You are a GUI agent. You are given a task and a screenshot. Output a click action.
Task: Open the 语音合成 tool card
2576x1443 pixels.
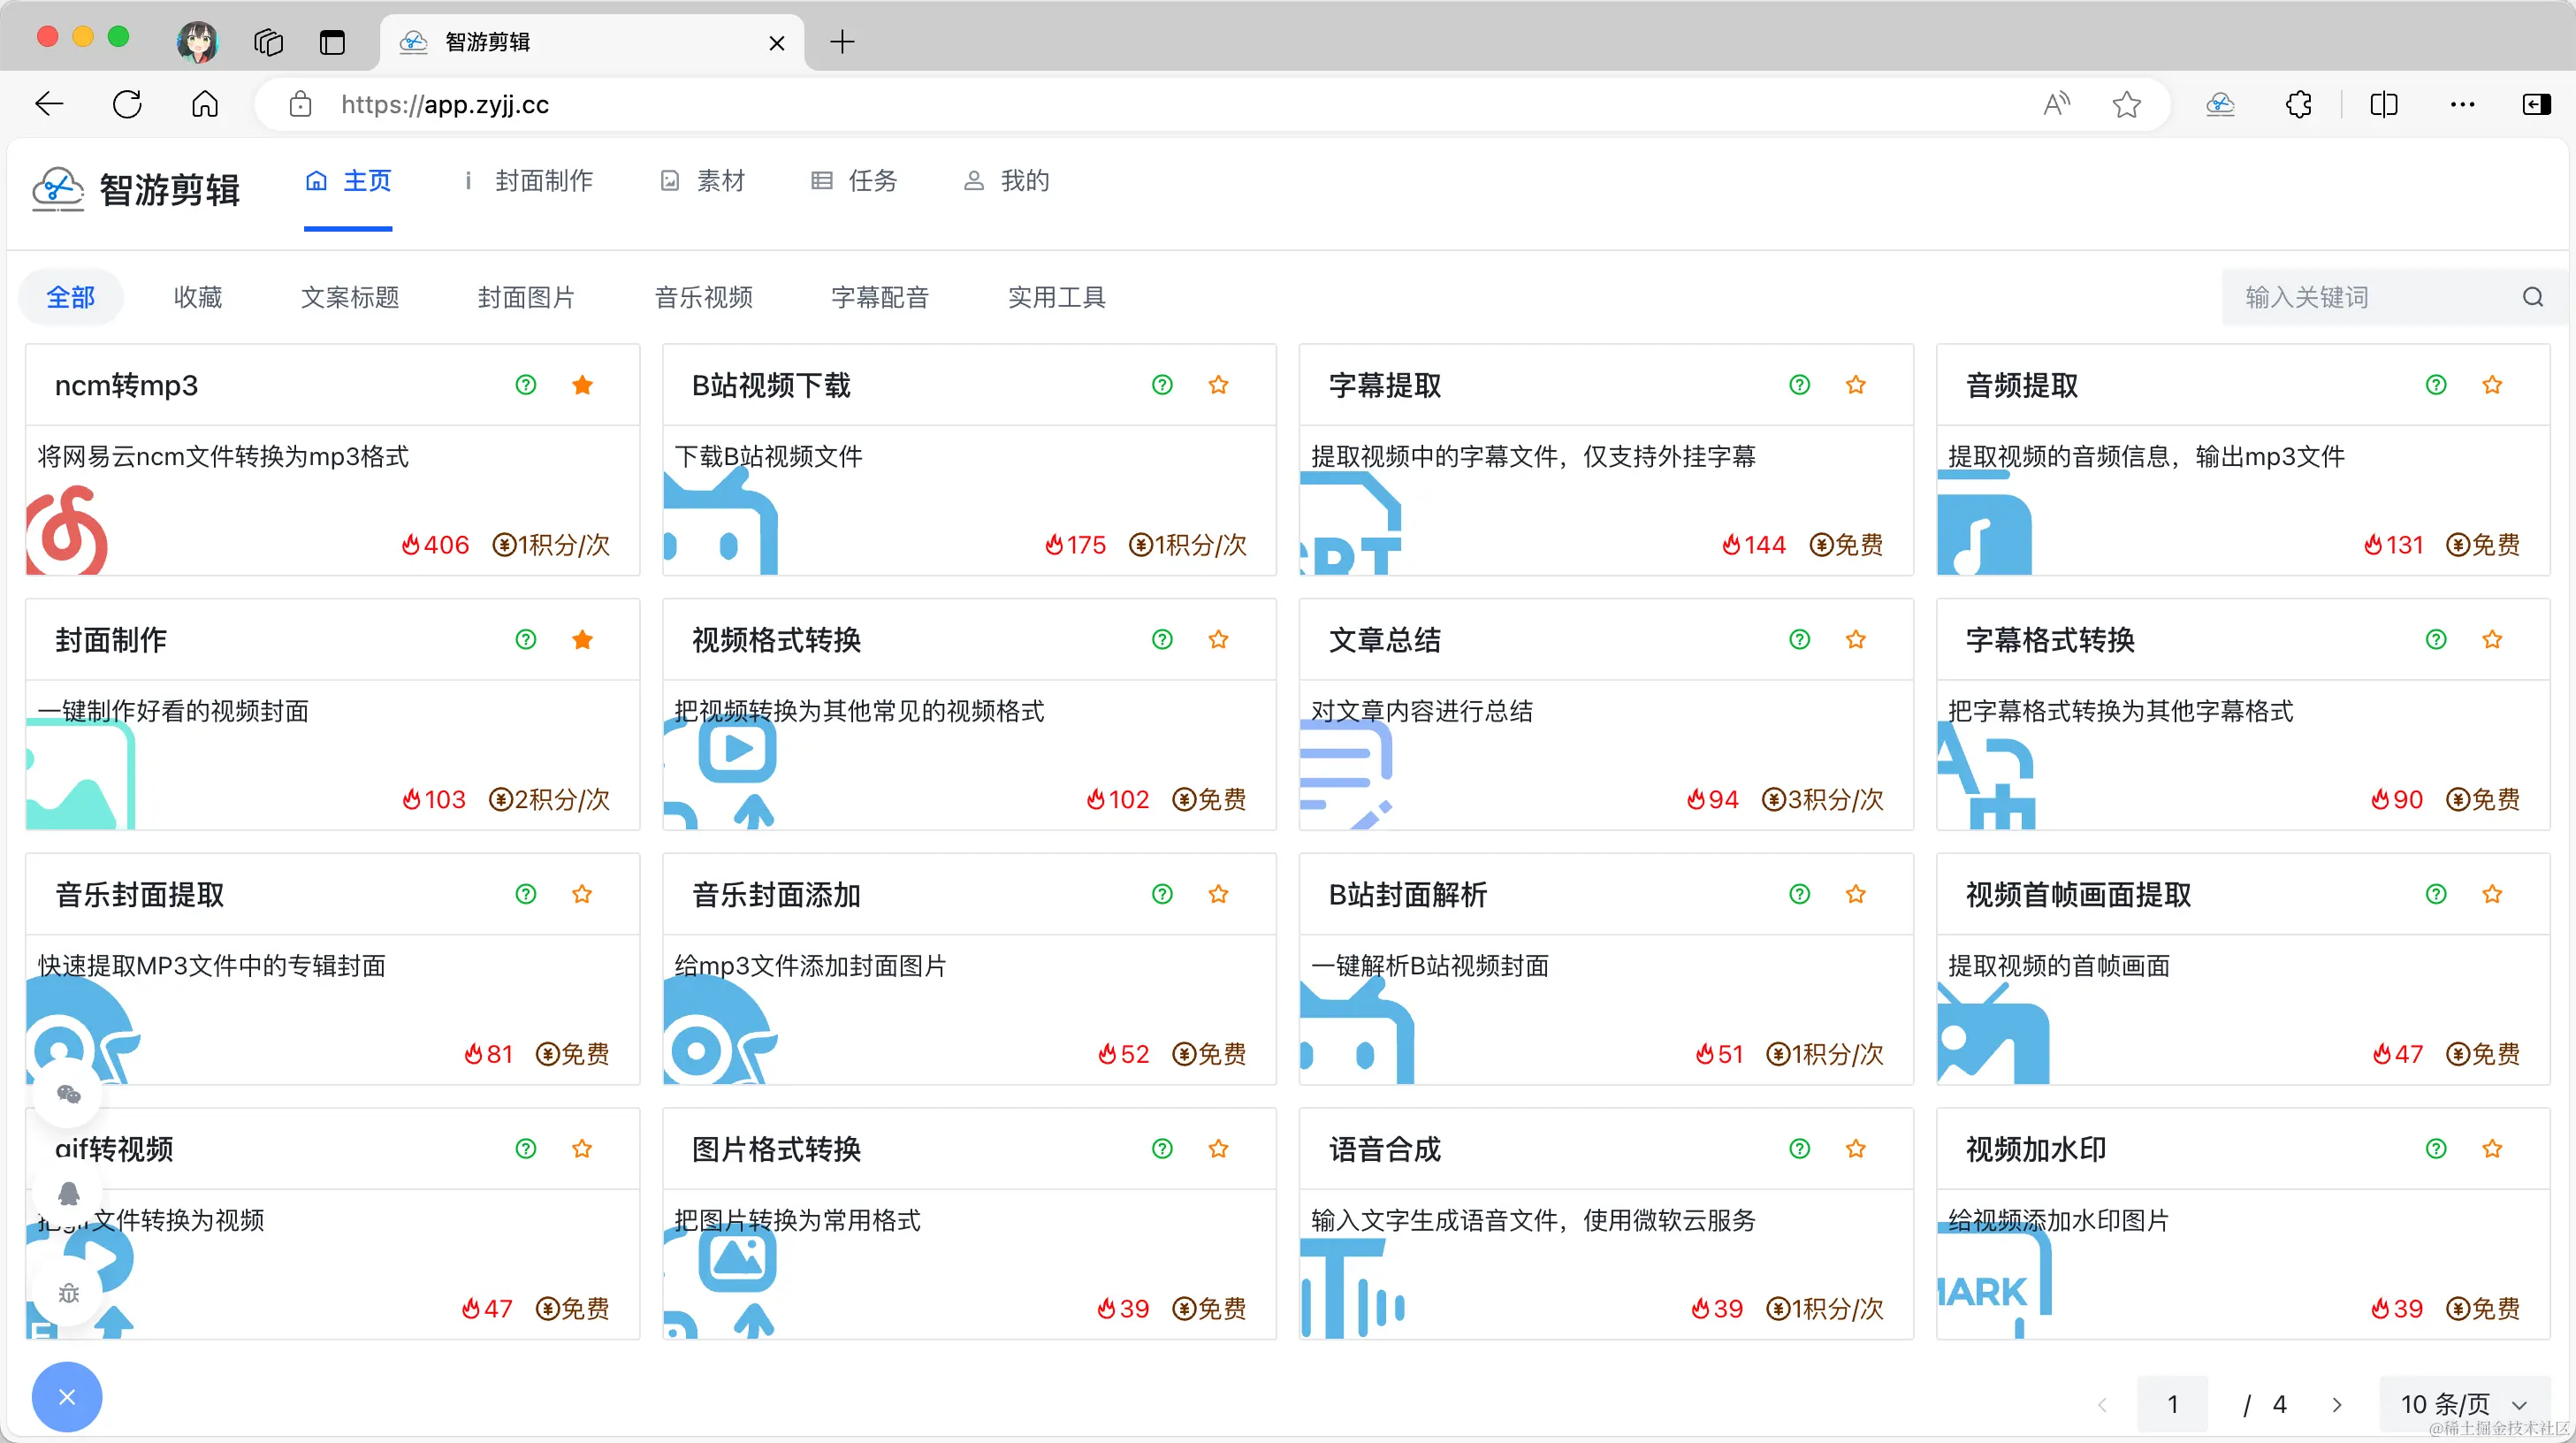point(1384,1149)
